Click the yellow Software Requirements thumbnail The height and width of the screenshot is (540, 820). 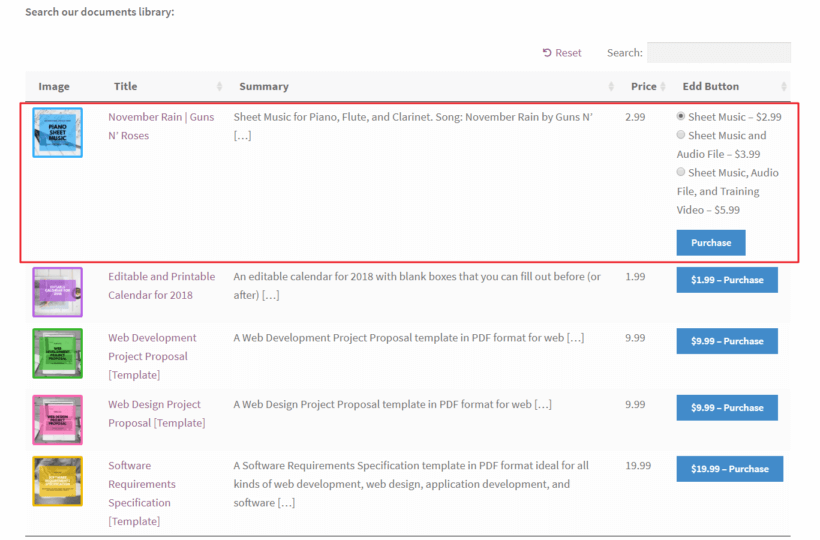pos(58,481)
